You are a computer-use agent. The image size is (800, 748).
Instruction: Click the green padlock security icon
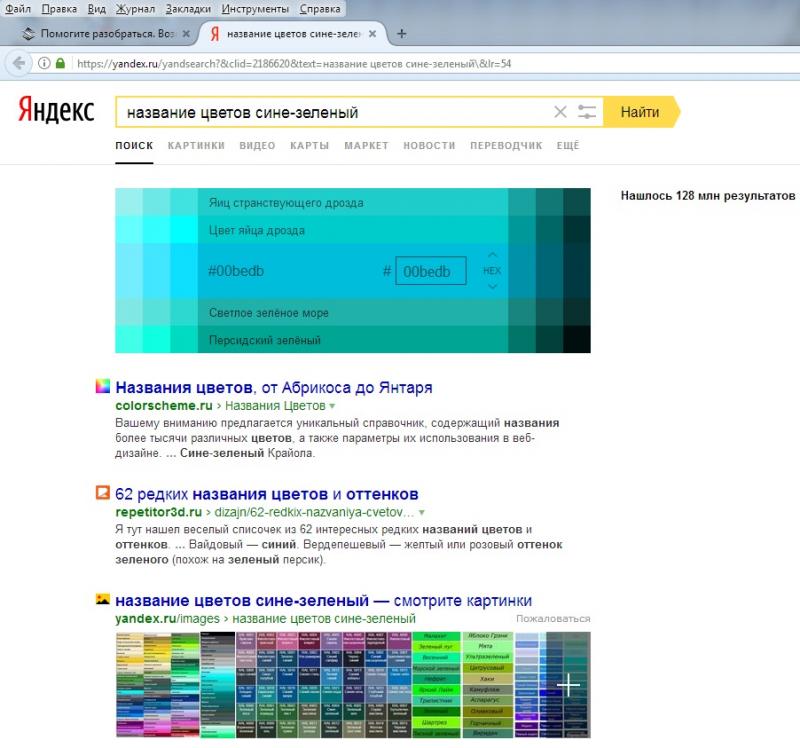60,63
